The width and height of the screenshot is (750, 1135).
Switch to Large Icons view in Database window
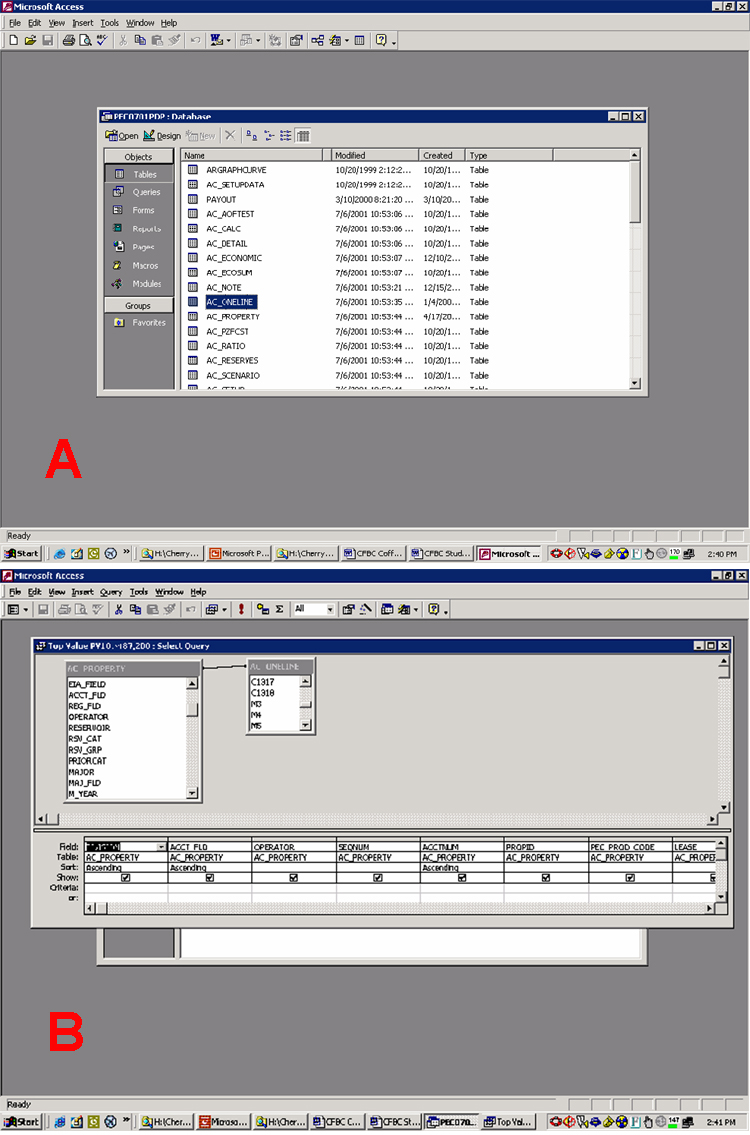(251, 135)
